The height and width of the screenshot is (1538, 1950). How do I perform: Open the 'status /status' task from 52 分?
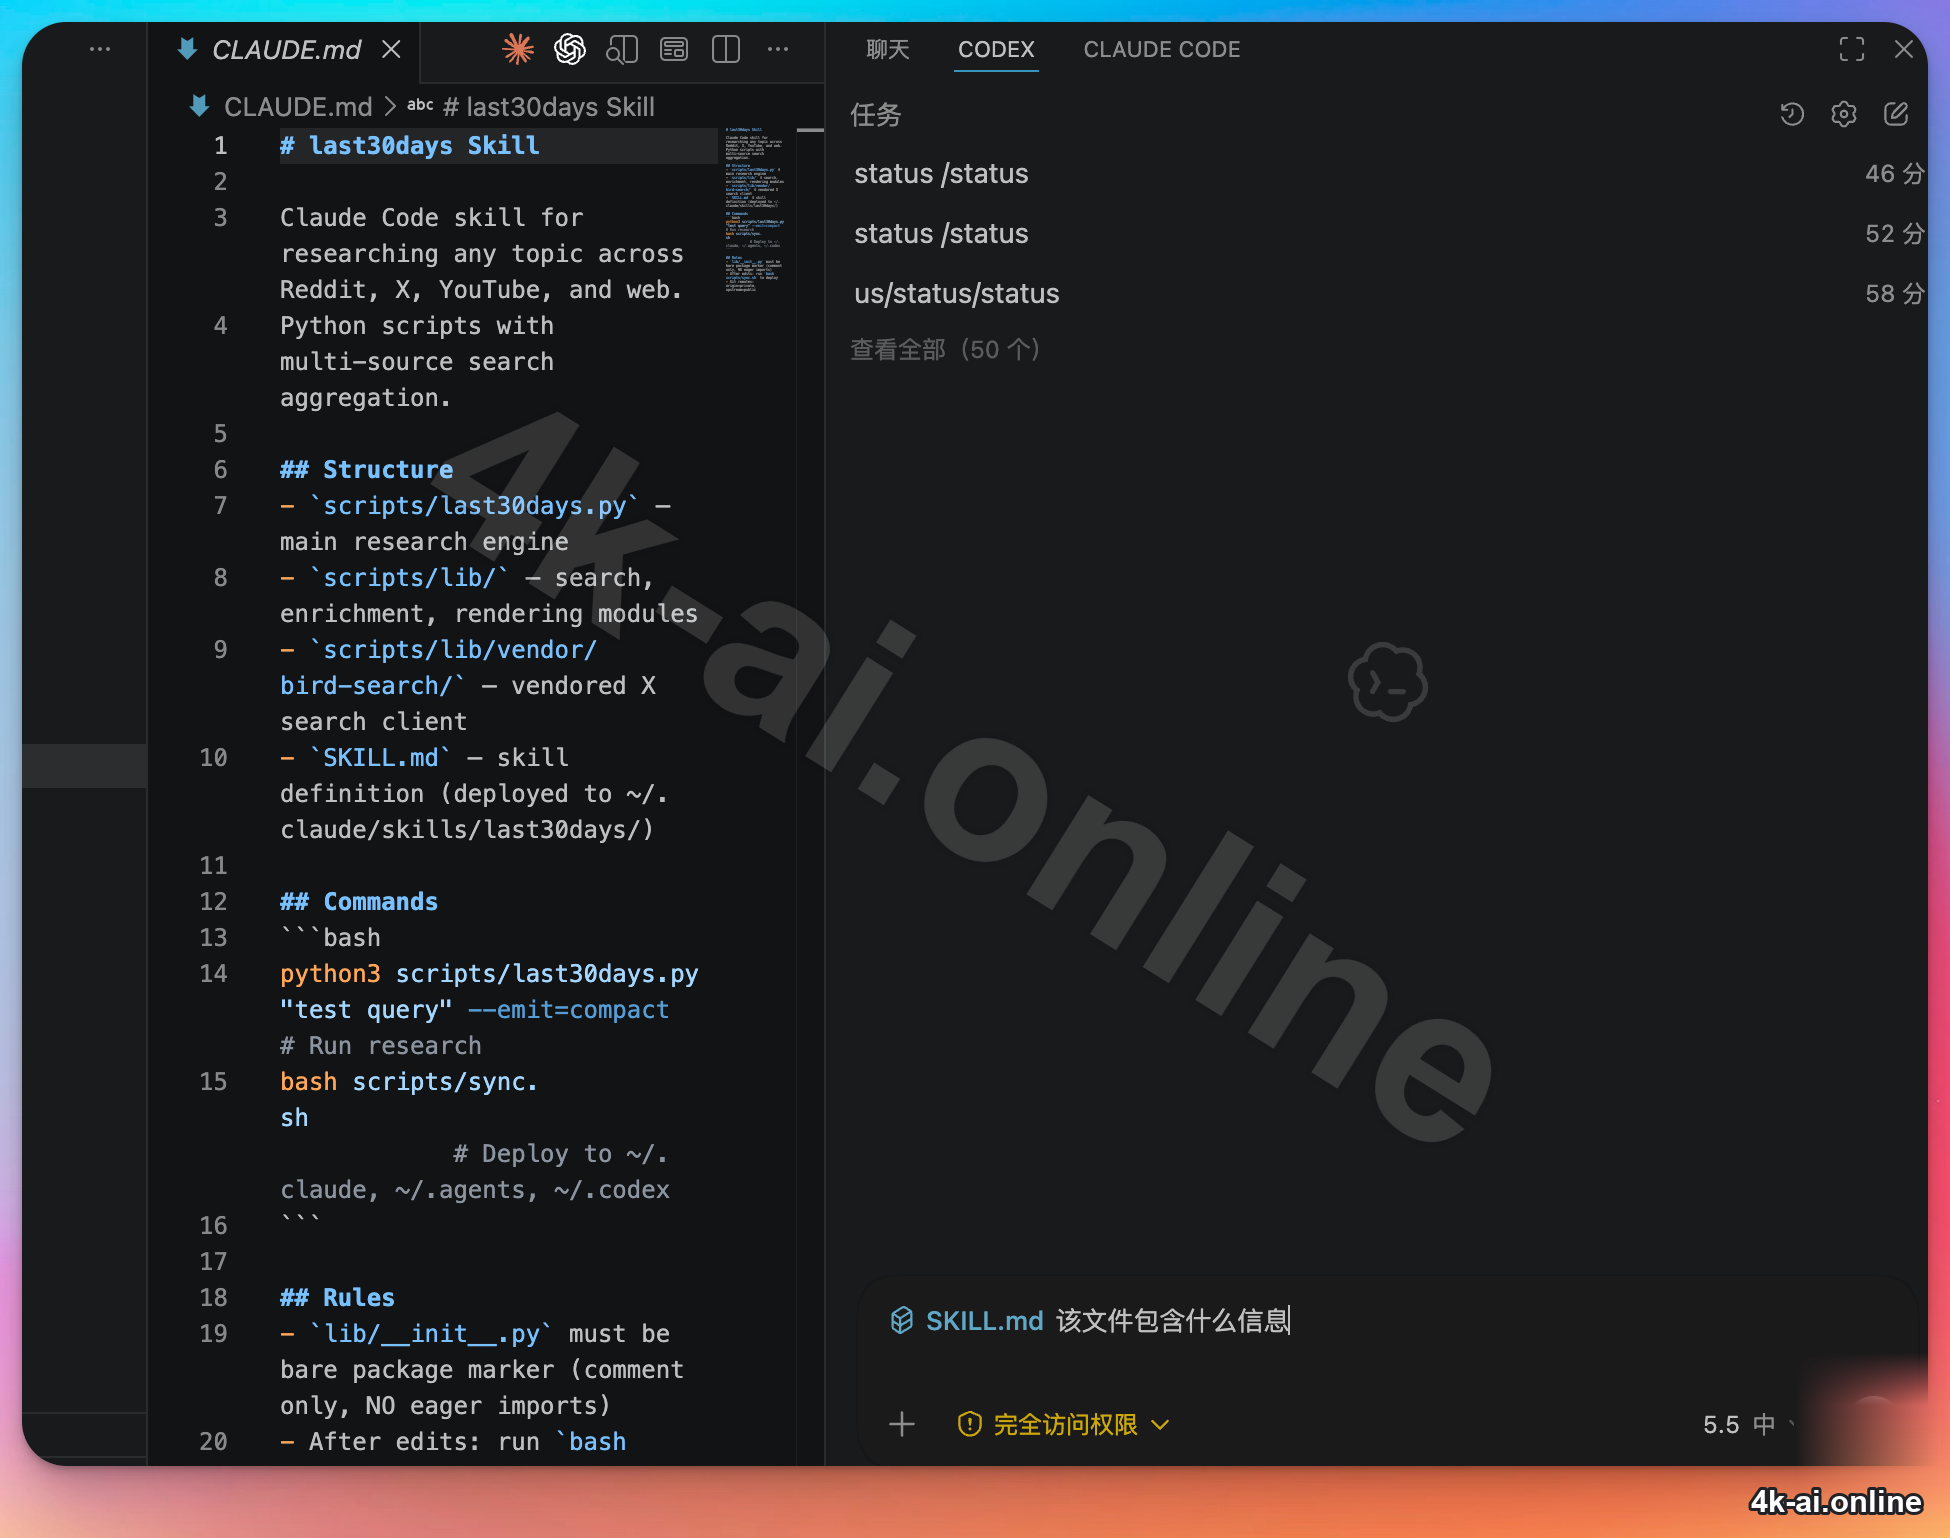[1388, 233]
